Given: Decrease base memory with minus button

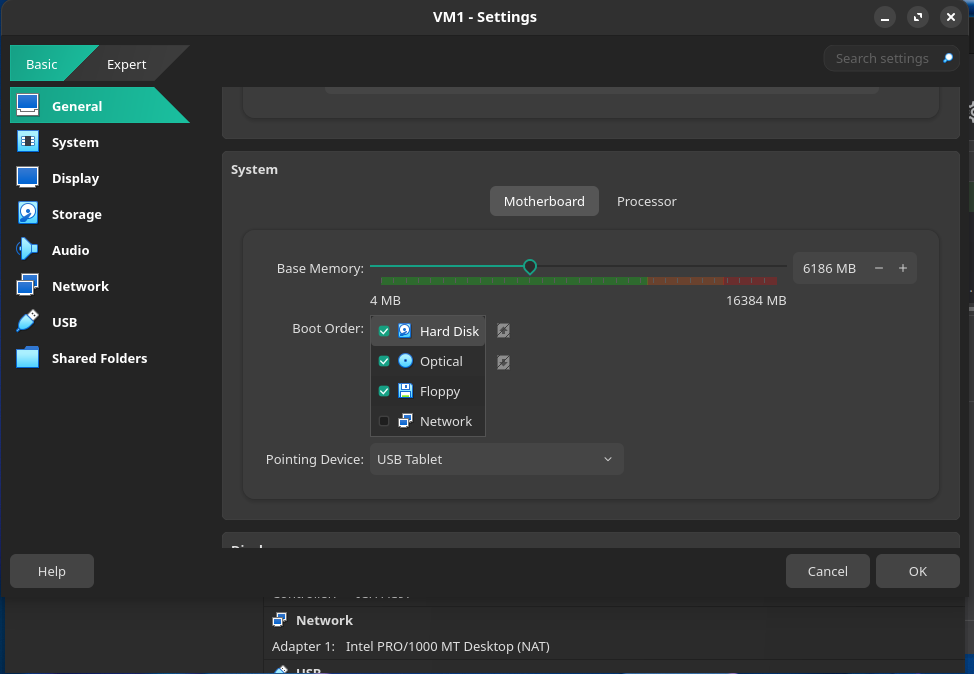Looking at the screenshot, I should (x=878, y=268).
